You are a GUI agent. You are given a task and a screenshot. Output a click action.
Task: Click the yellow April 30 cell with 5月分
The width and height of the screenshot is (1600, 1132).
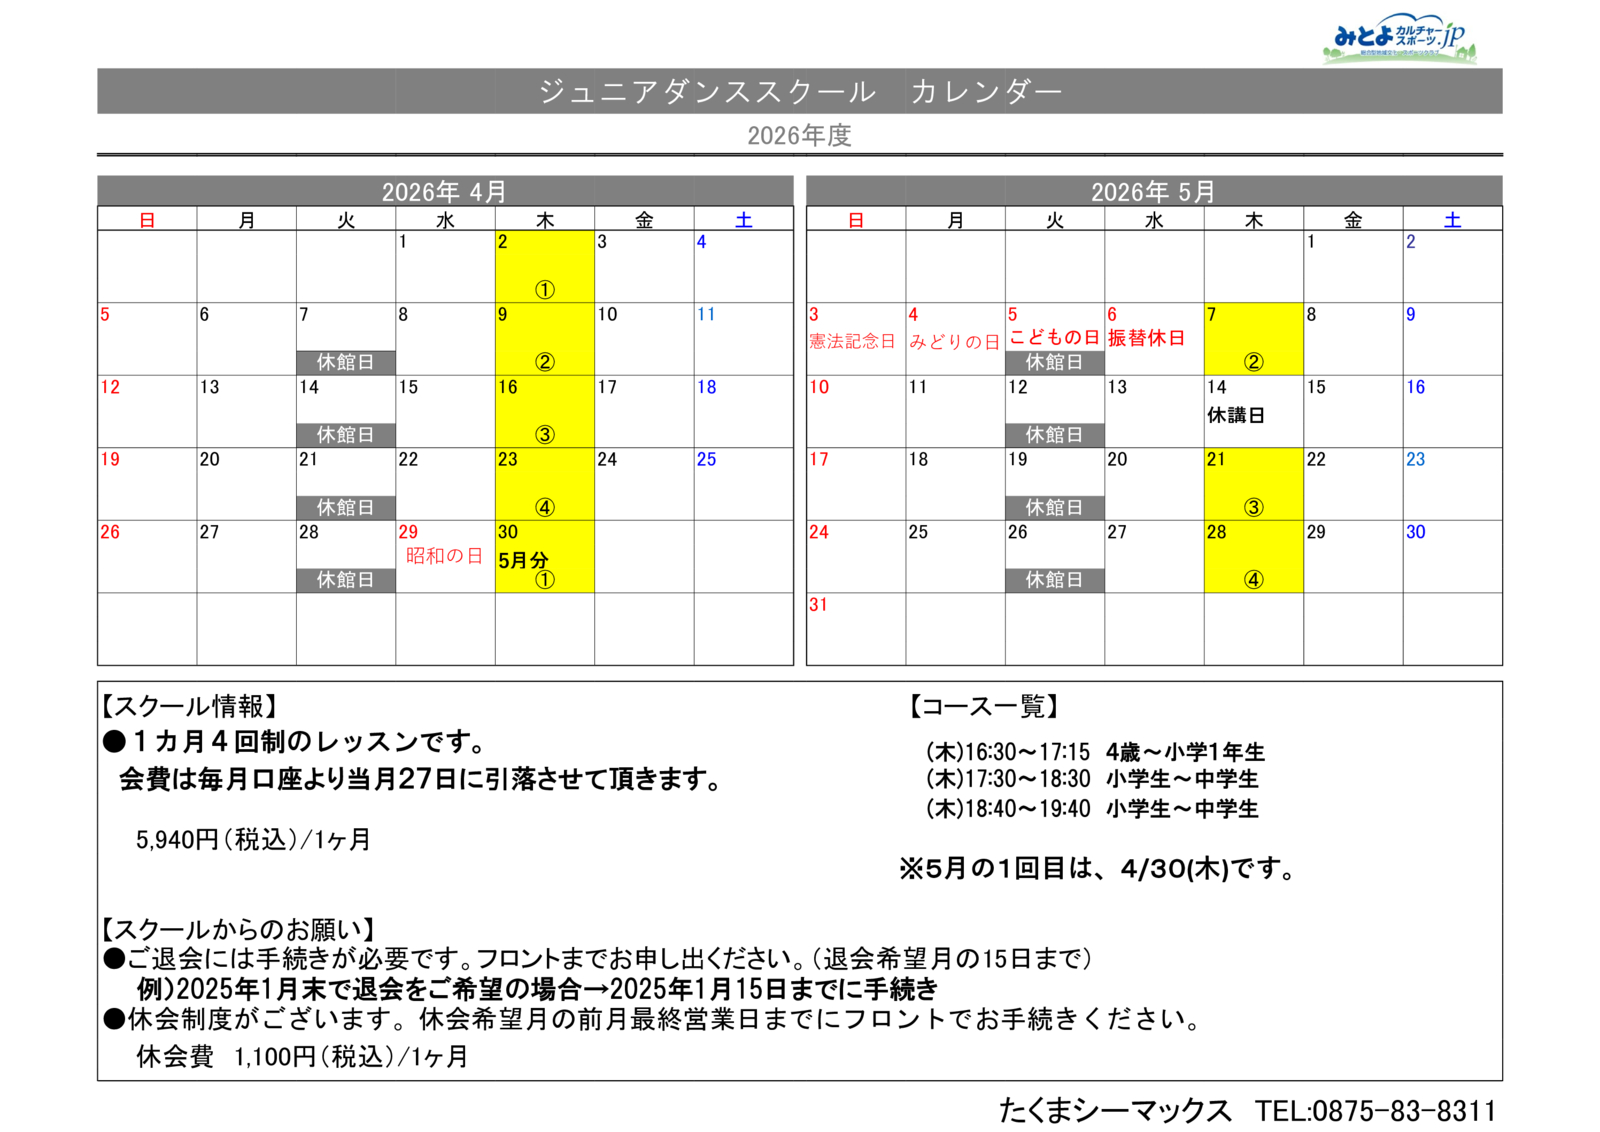point(544,557)
